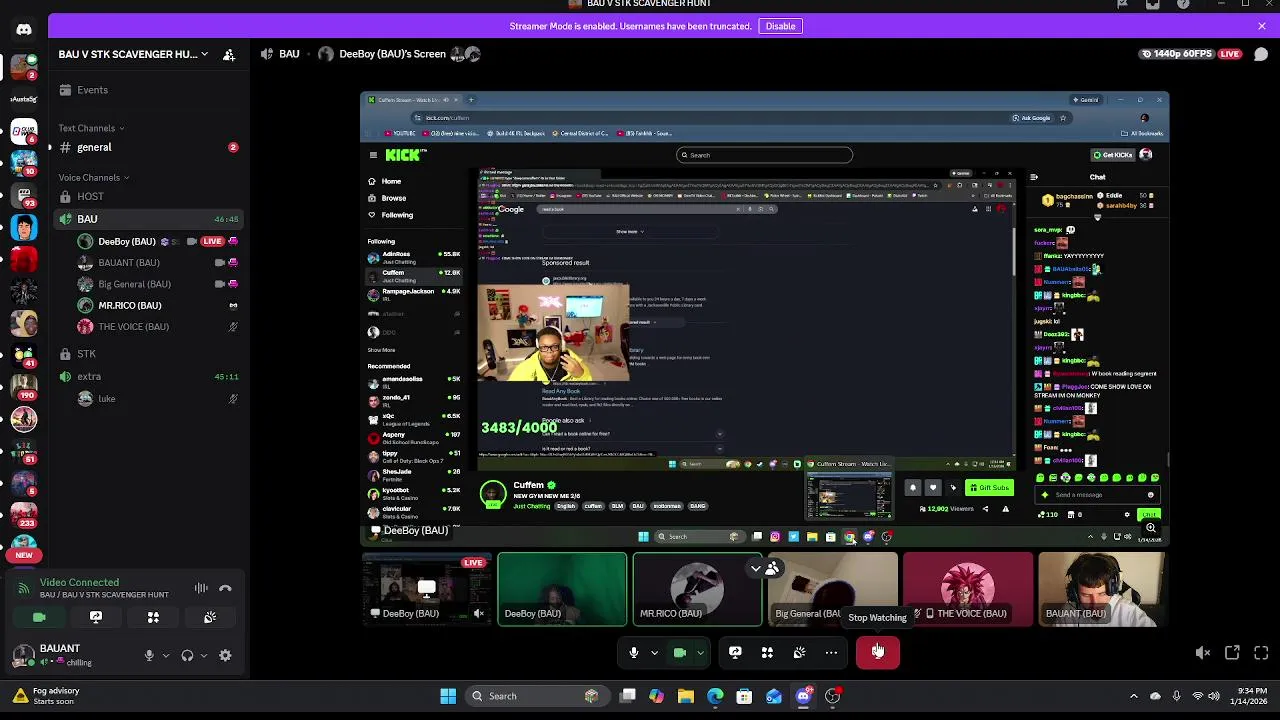This screenshot has width=1280, height=720.
Task: Open Discord from the taskbar
Action: click(x=803, y=696)
